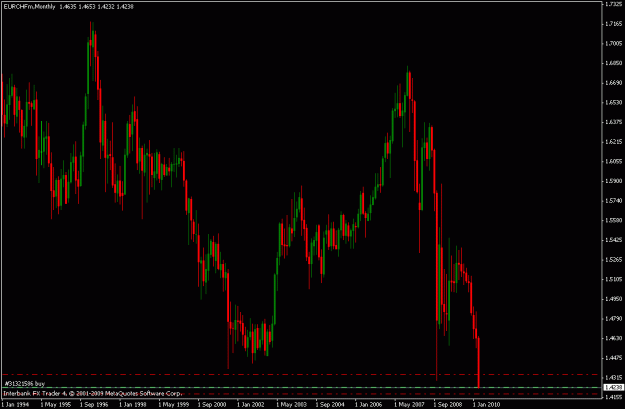Click the 1 Jan 1998 date label
The height and width of the screenshot is (409, 625).
[x=133, y=405]
